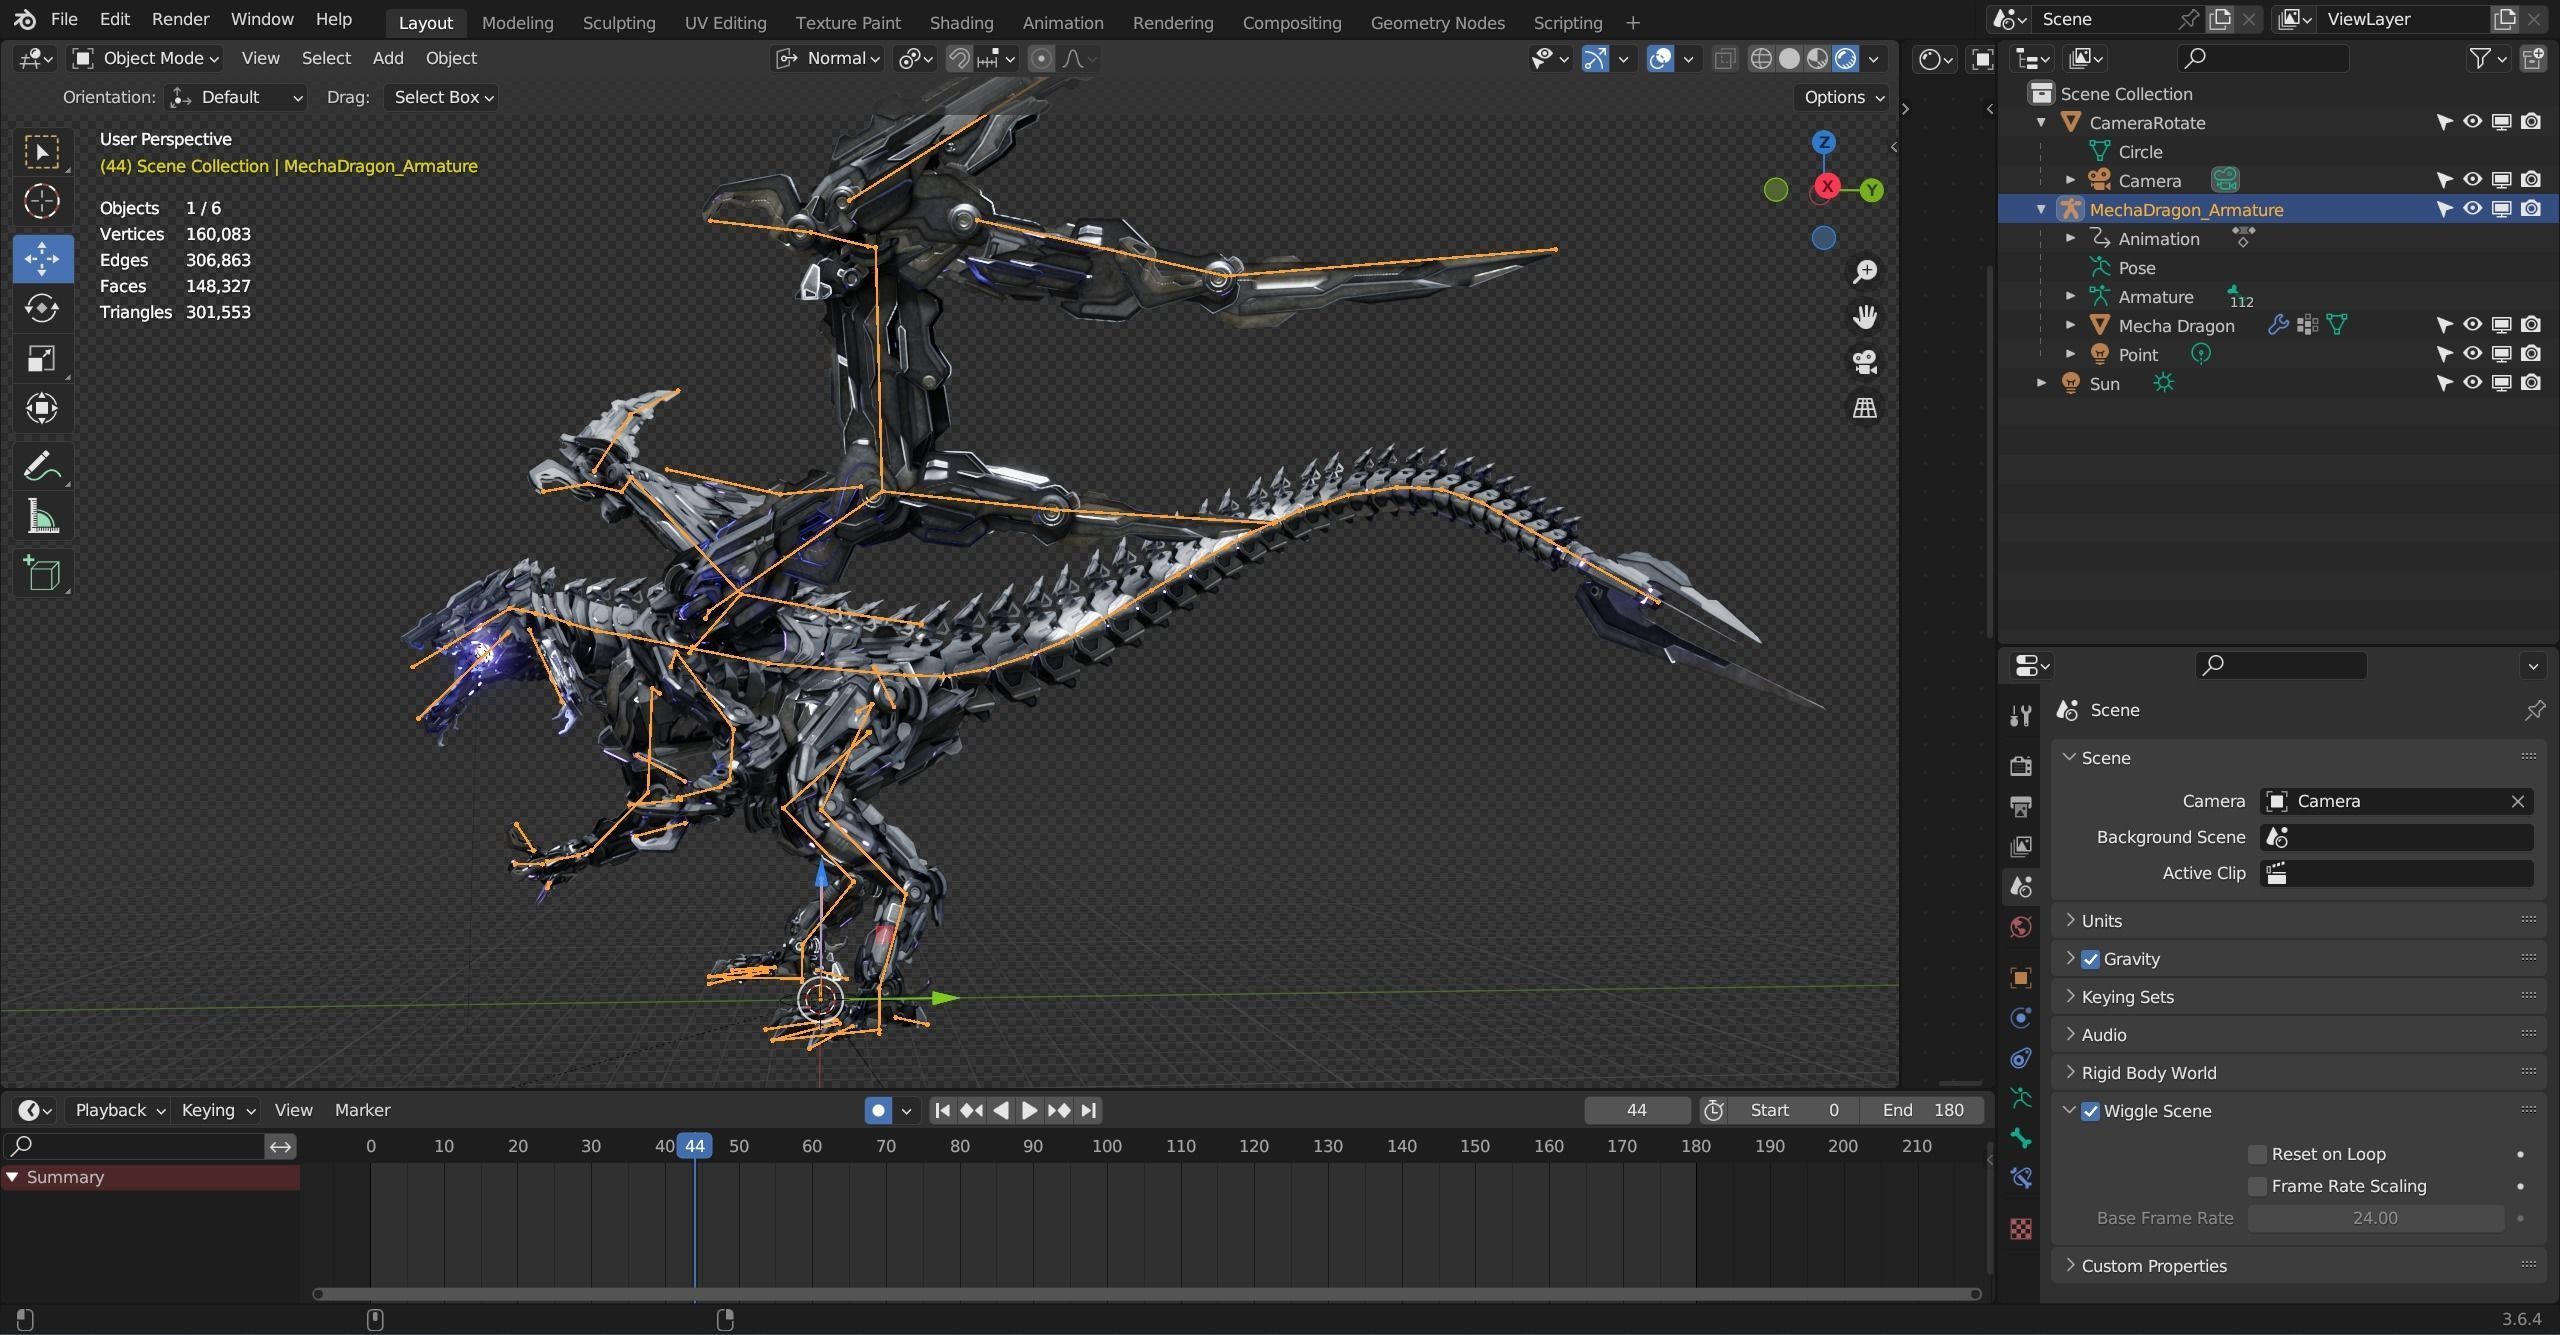Viewport: 2560px width, 1335px height.
Task: Activate the Transform tool
Action: click(42, 408)
